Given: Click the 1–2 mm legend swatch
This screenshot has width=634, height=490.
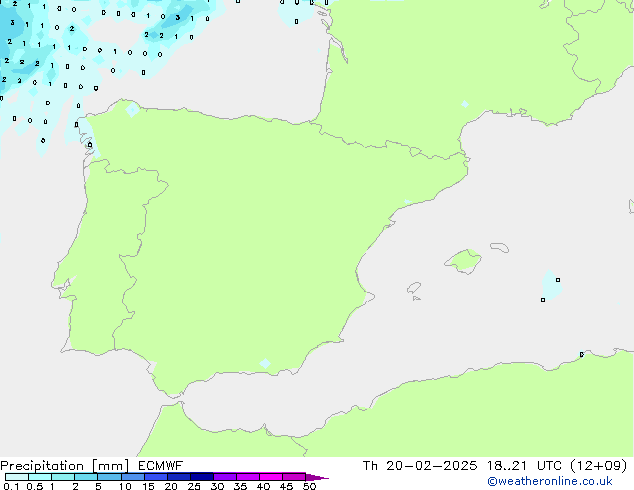Looking at the screenshot, I should [63, 477].
